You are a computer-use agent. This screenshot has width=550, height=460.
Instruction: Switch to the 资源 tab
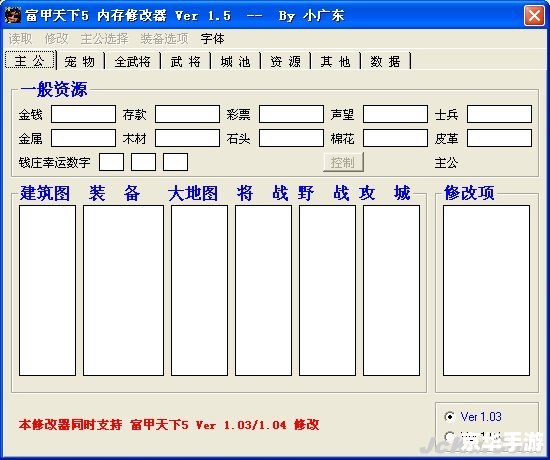click(x=286, y=62)
